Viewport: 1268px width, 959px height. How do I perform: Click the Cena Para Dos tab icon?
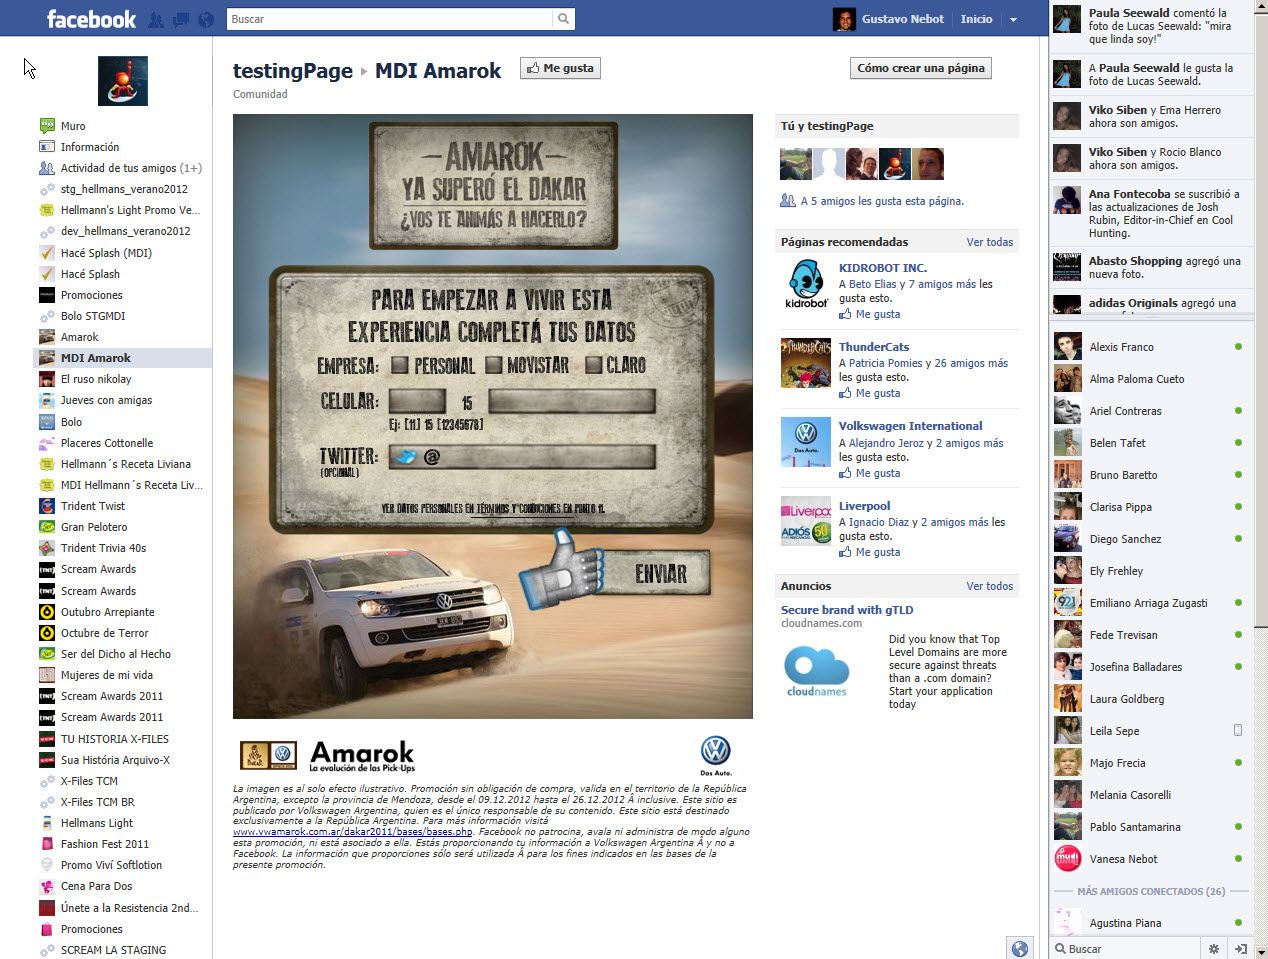click(x=47, y=886)
